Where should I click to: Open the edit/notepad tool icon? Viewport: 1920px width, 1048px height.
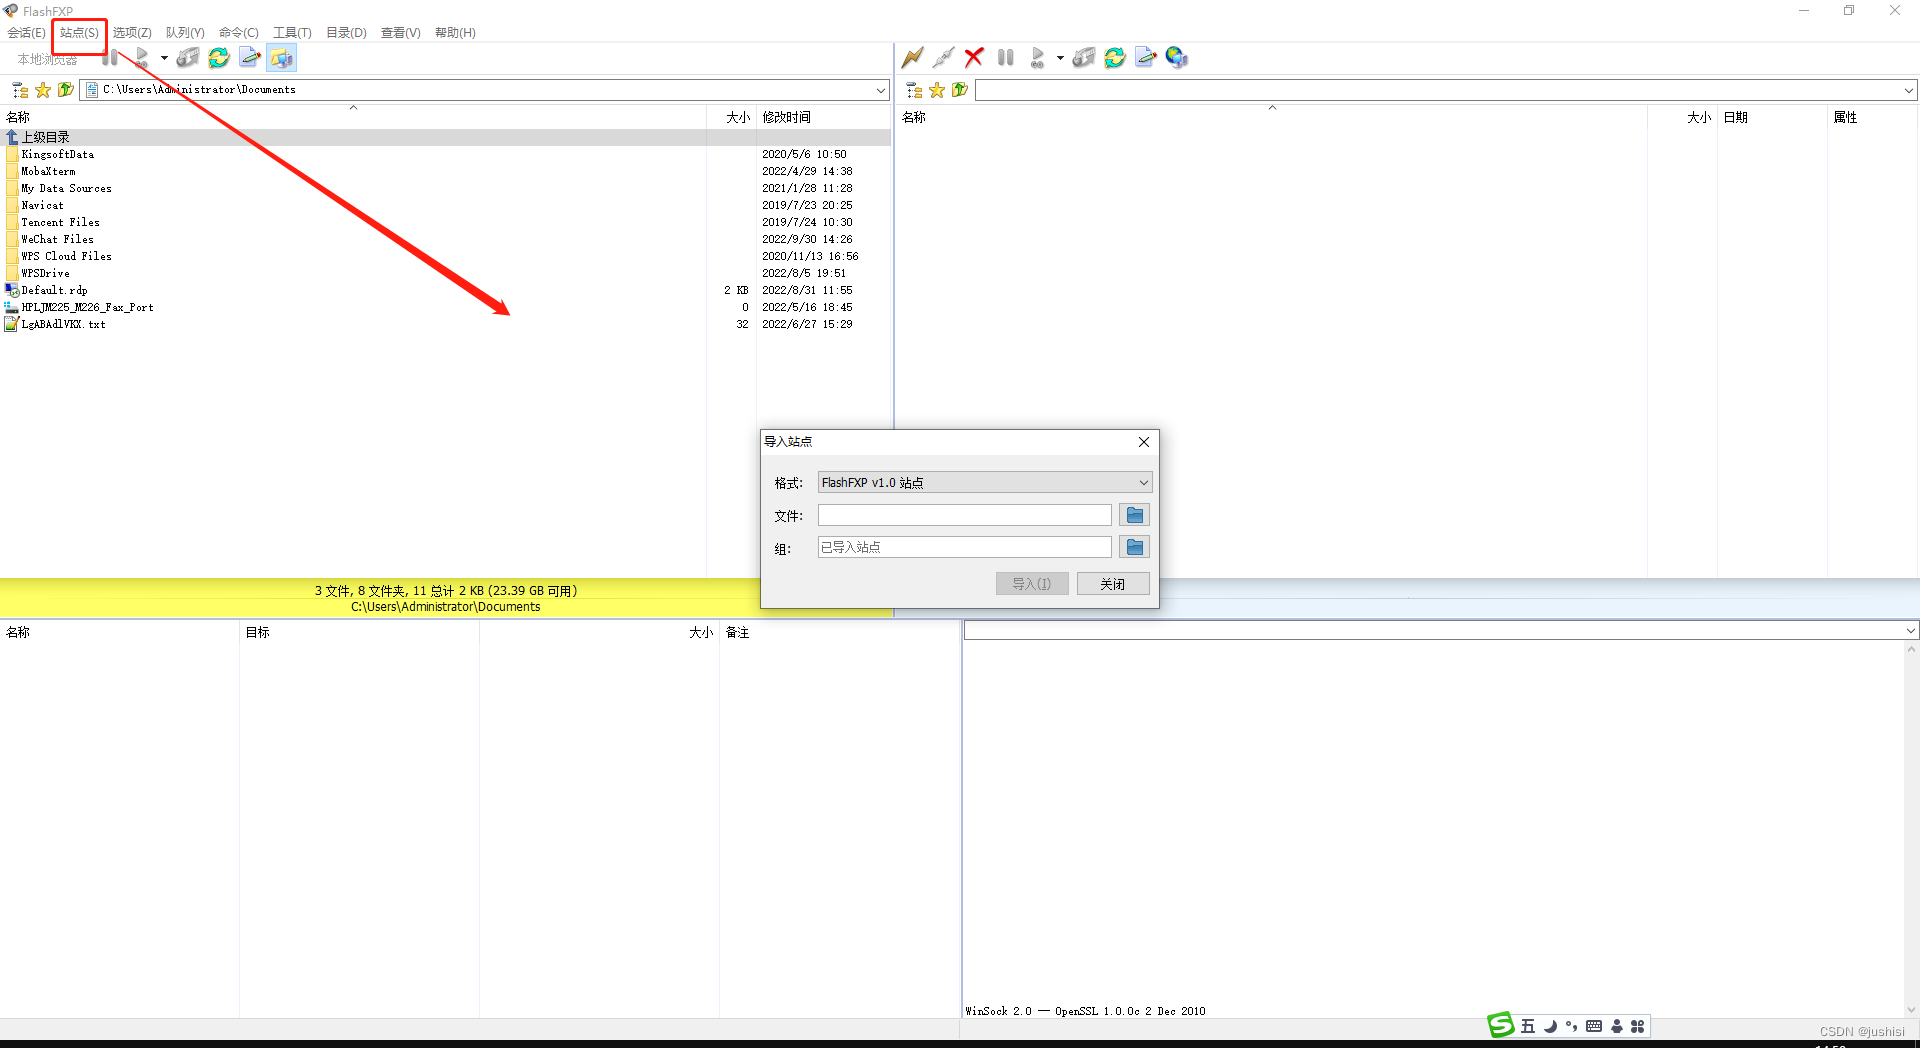point(1145,57)
